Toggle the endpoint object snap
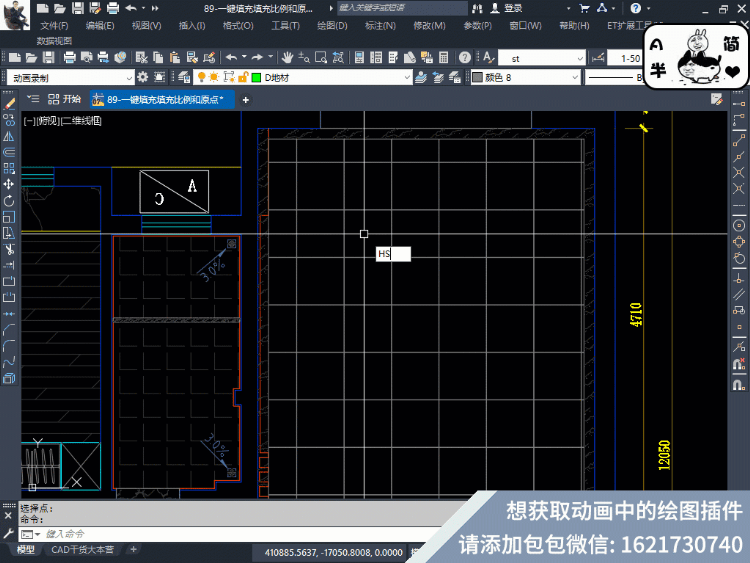The image size is (750, 563). click(739, 141)
